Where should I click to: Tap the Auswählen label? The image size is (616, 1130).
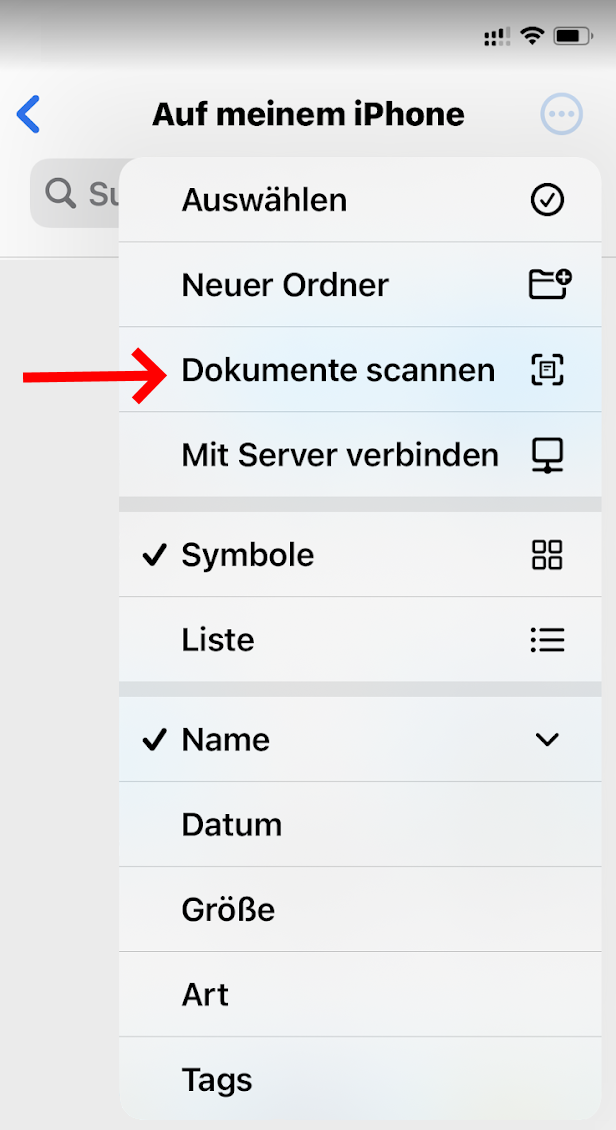(264, 200)
